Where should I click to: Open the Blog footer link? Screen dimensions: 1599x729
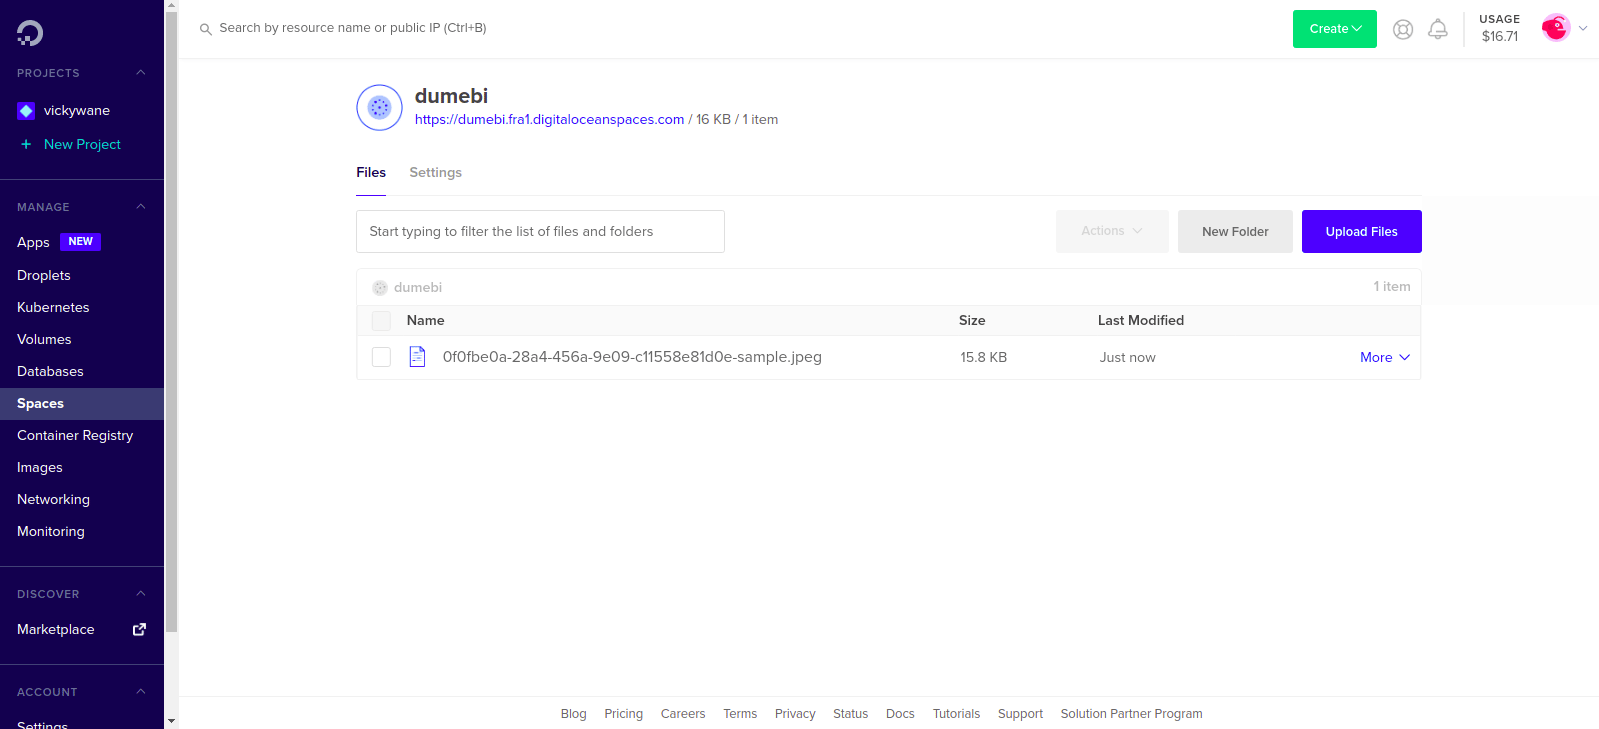pyautogui.click(x=573, y=714)
